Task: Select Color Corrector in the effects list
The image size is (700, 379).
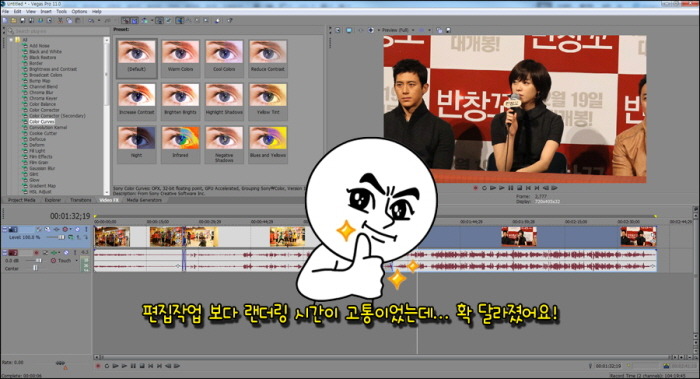Action: [x=44, y=110]
